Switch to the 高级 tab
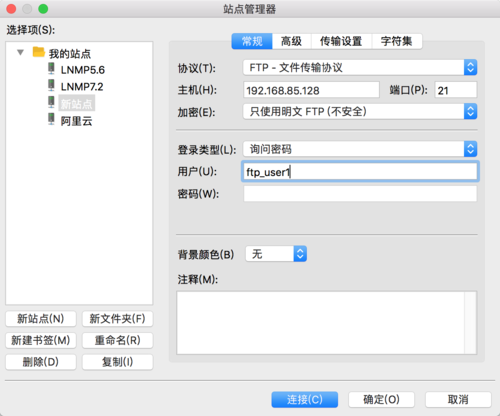This screenshot has width=500, height=416. pyautogui.click(x=291, y=41)
